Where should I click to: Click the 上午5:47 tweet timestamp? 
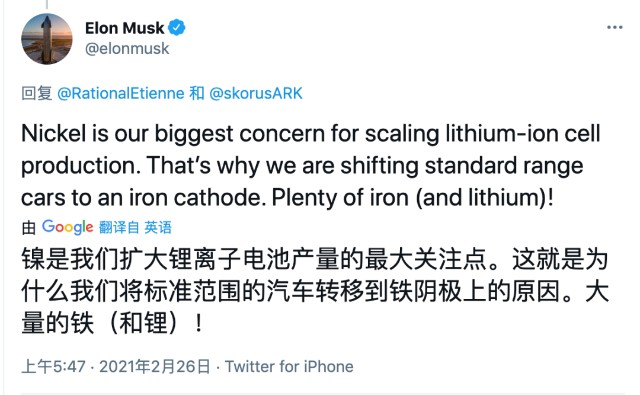[x=53, y=366]
